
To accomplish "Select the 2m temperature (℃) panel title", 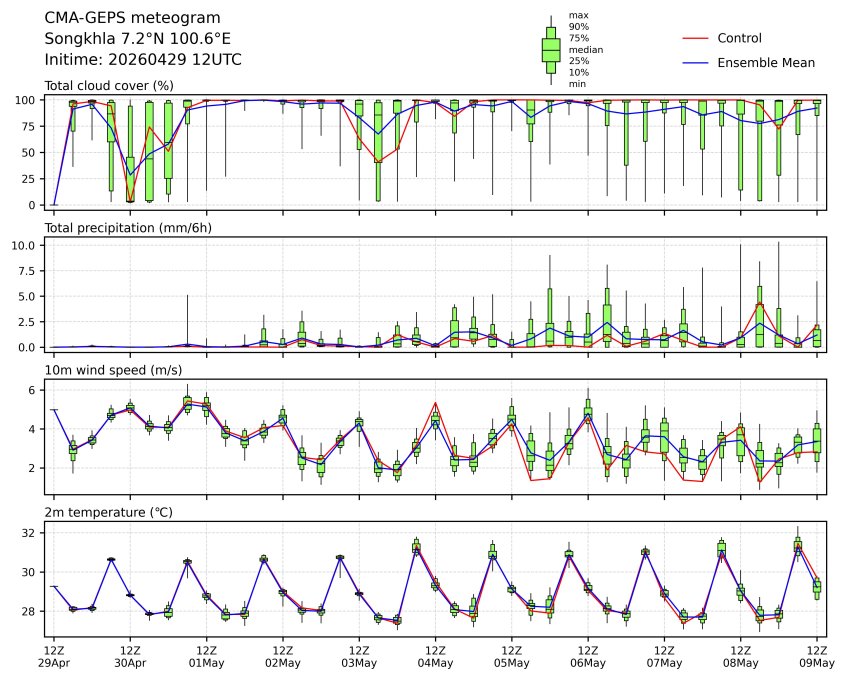I will click(x=109, y=513).
